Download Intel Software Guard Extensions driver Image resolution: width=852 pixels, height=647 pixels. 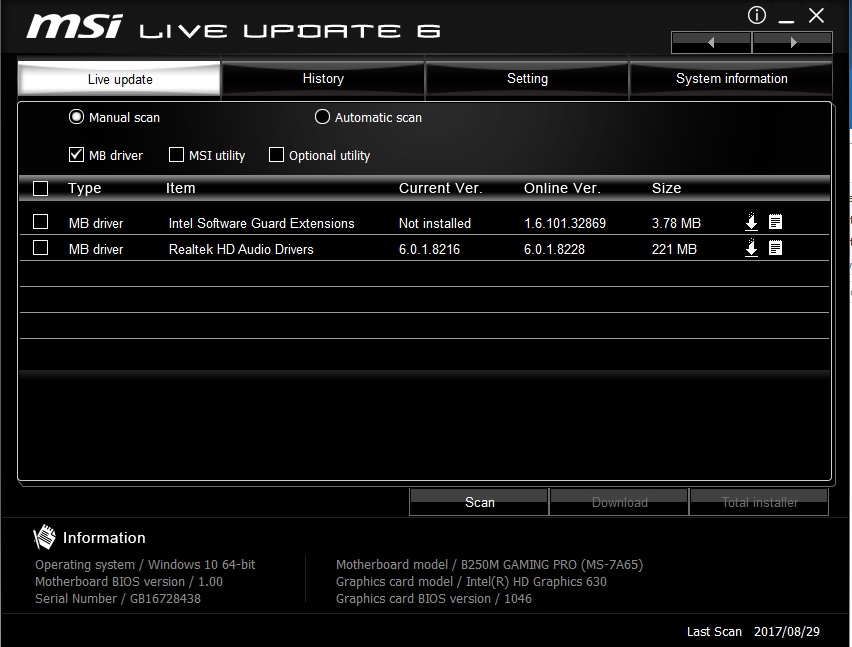tap(752, 222)
